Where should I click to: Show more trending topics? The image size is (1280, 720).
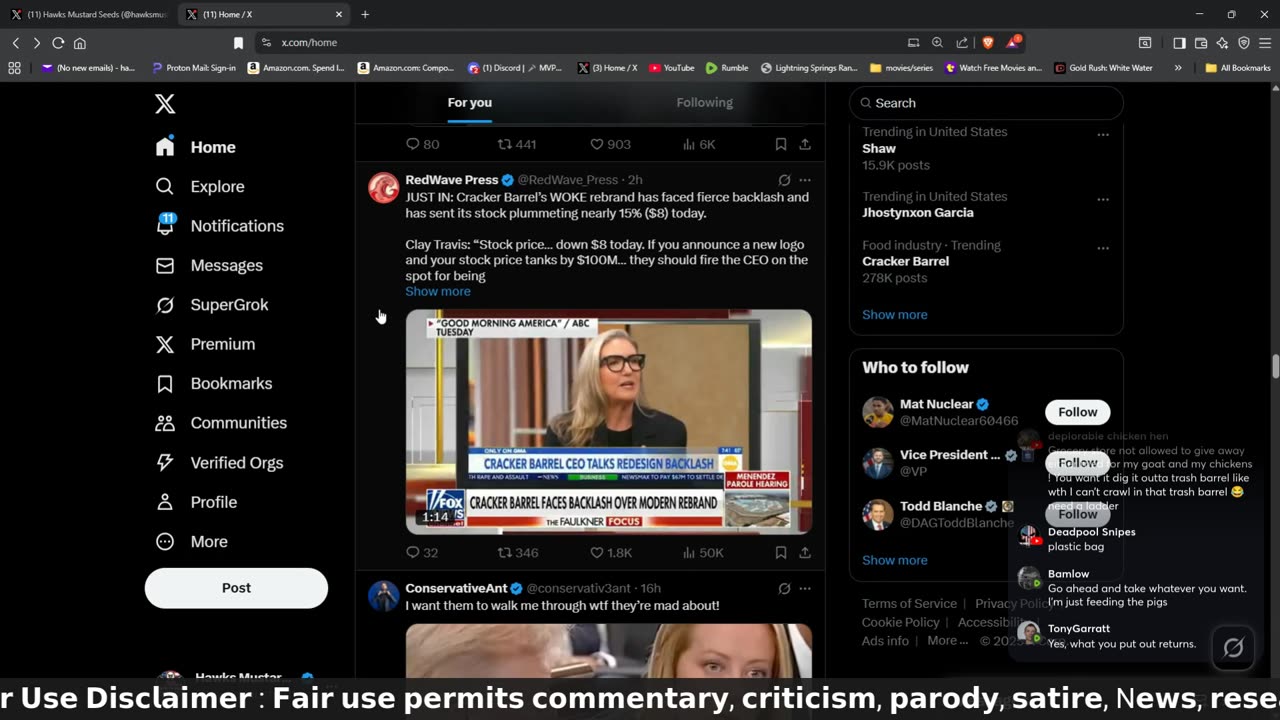(x=895, y=314)
